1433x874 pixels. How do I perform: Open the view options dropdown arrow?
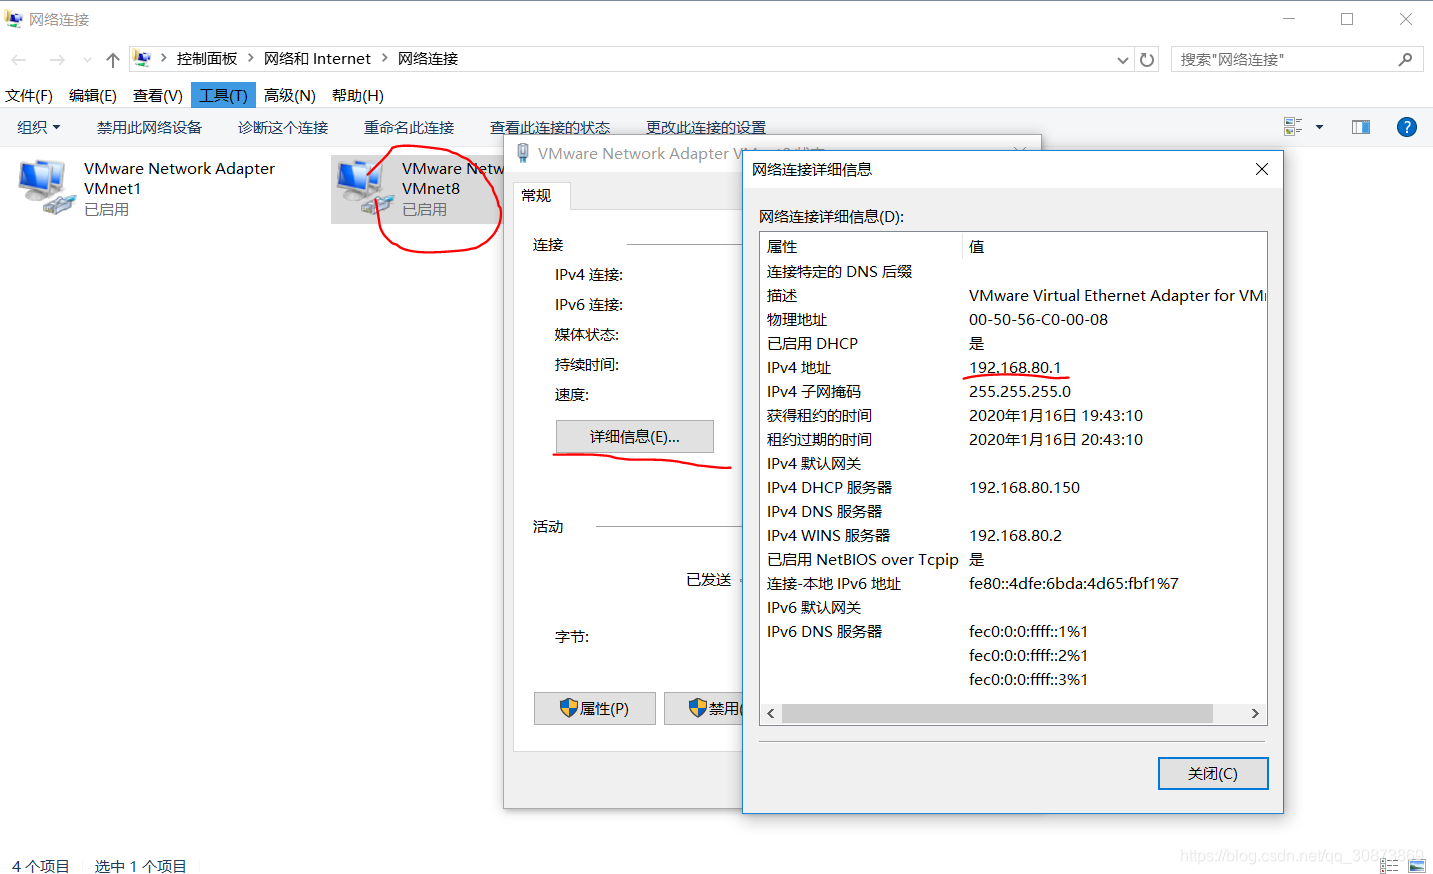tap(1319, 127)
